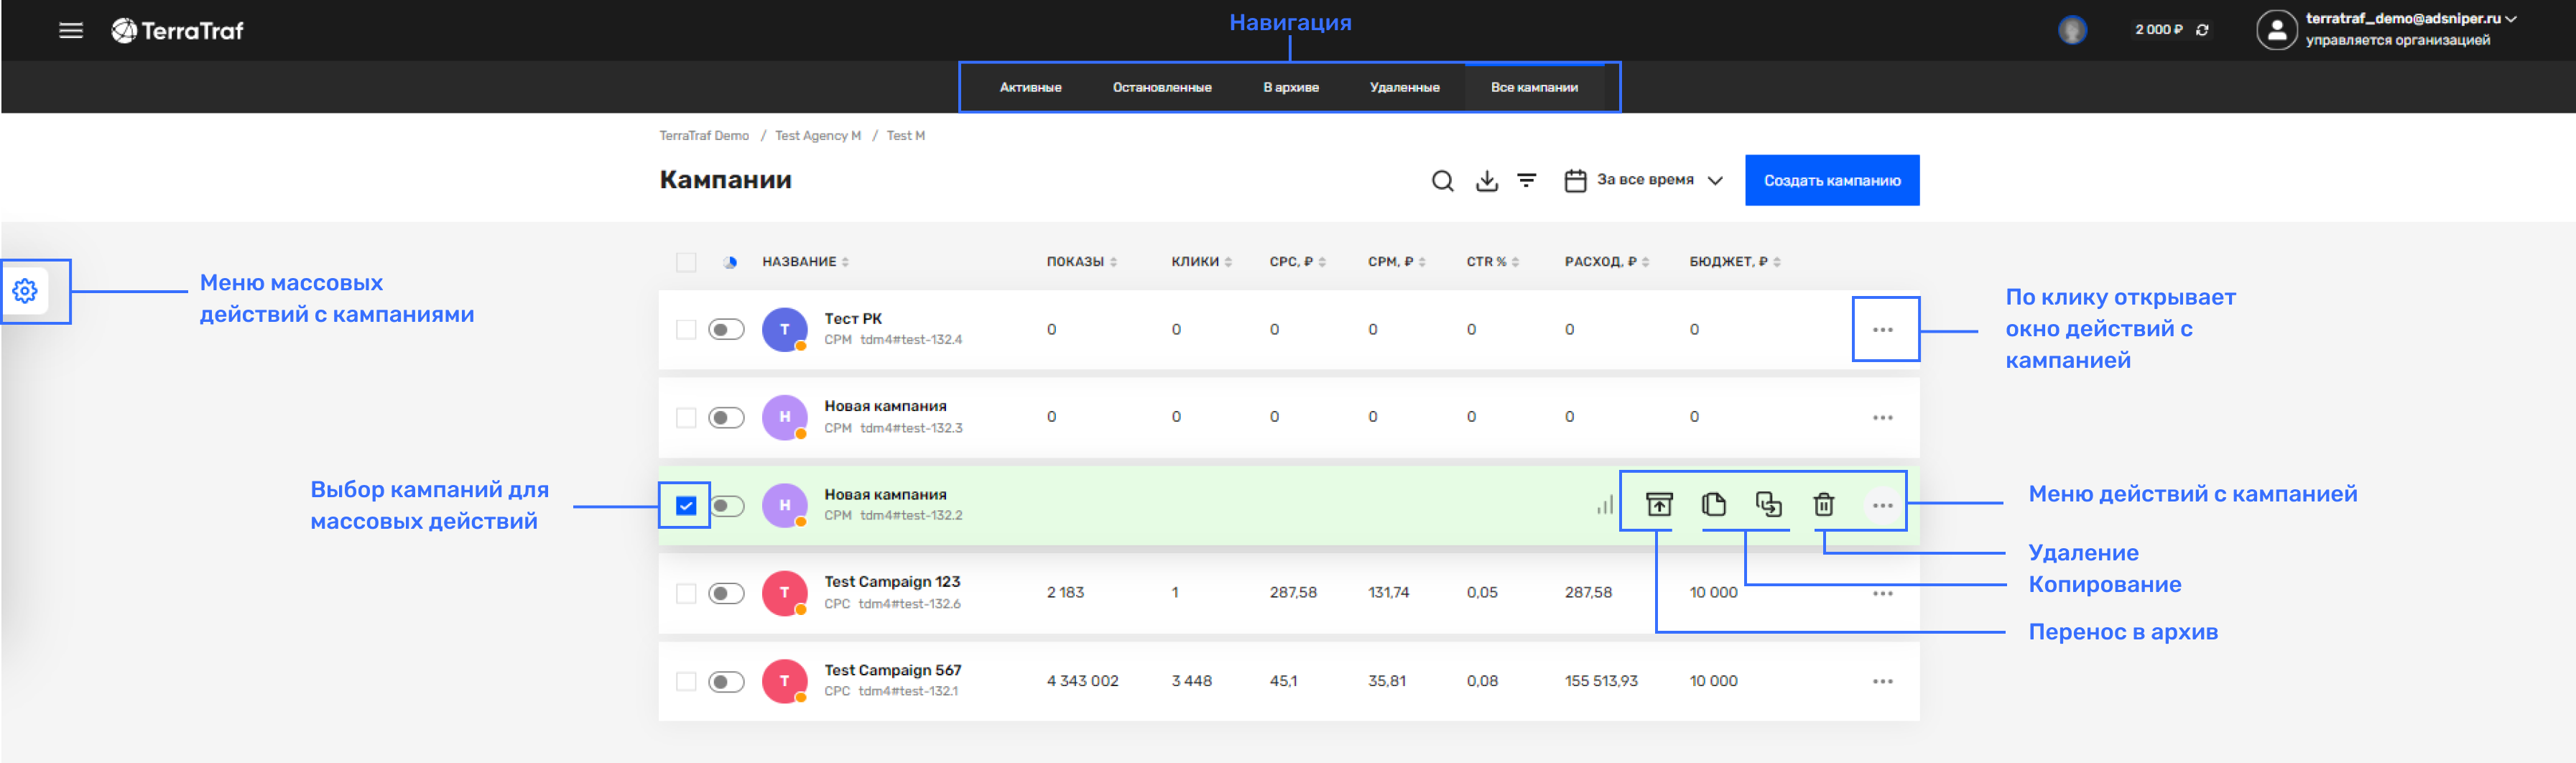This screenshot has width=2576, height=763.
Task: Open the Test Campaign 567 name
Action: point(892,670)
